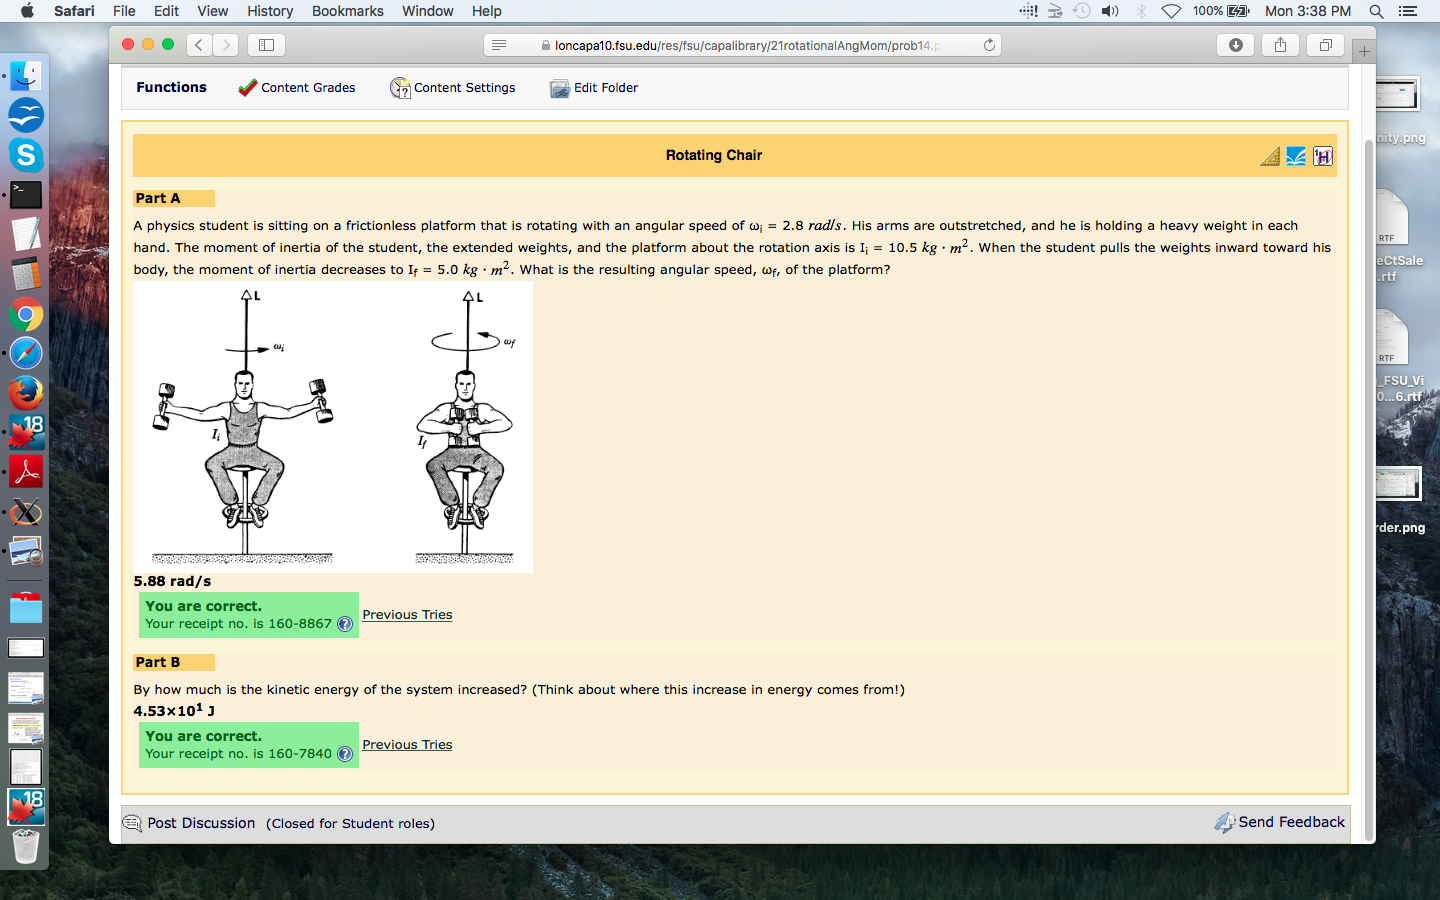The height and width of the screenshot is (900, 1440).
Task: Open the Help menu
Action: 486,11
